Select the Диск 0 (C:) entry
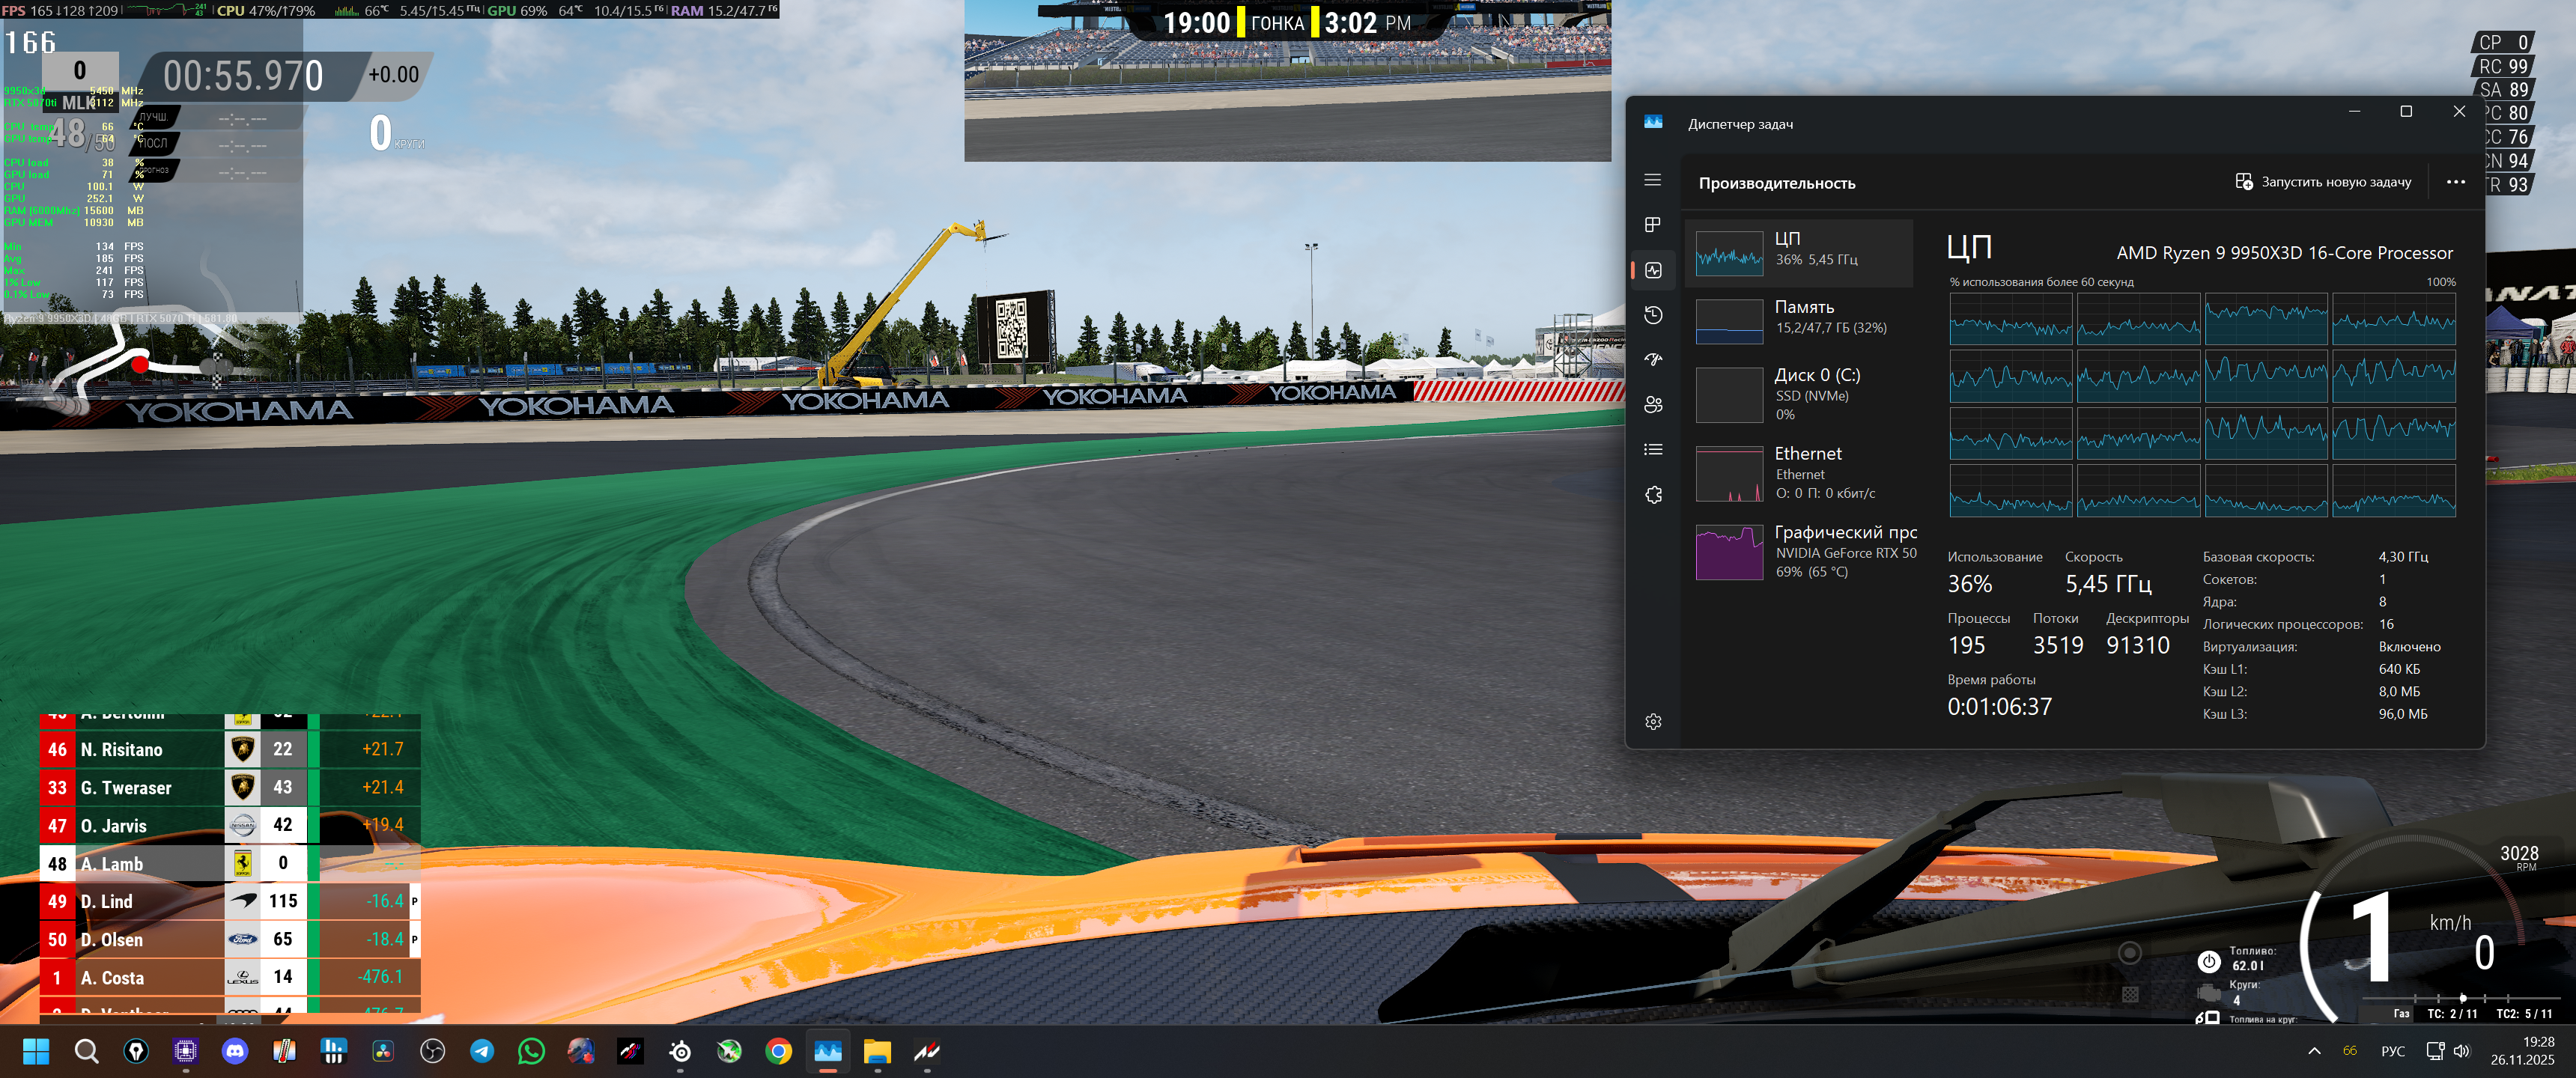This screenshot has height=1078, width=2576. [x=1798, y=394]
